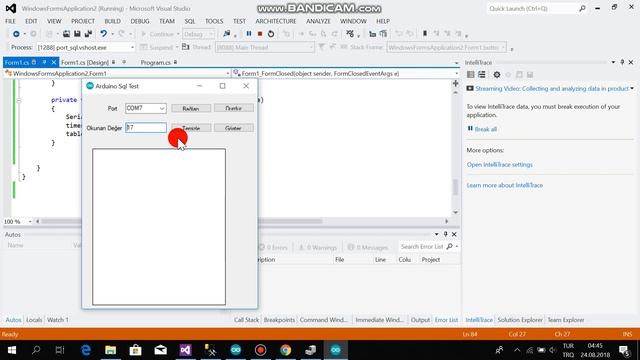Viewport: 640px width, 360px height.
Task: Click the Navigate Backward icon
Action: [16, 34]
